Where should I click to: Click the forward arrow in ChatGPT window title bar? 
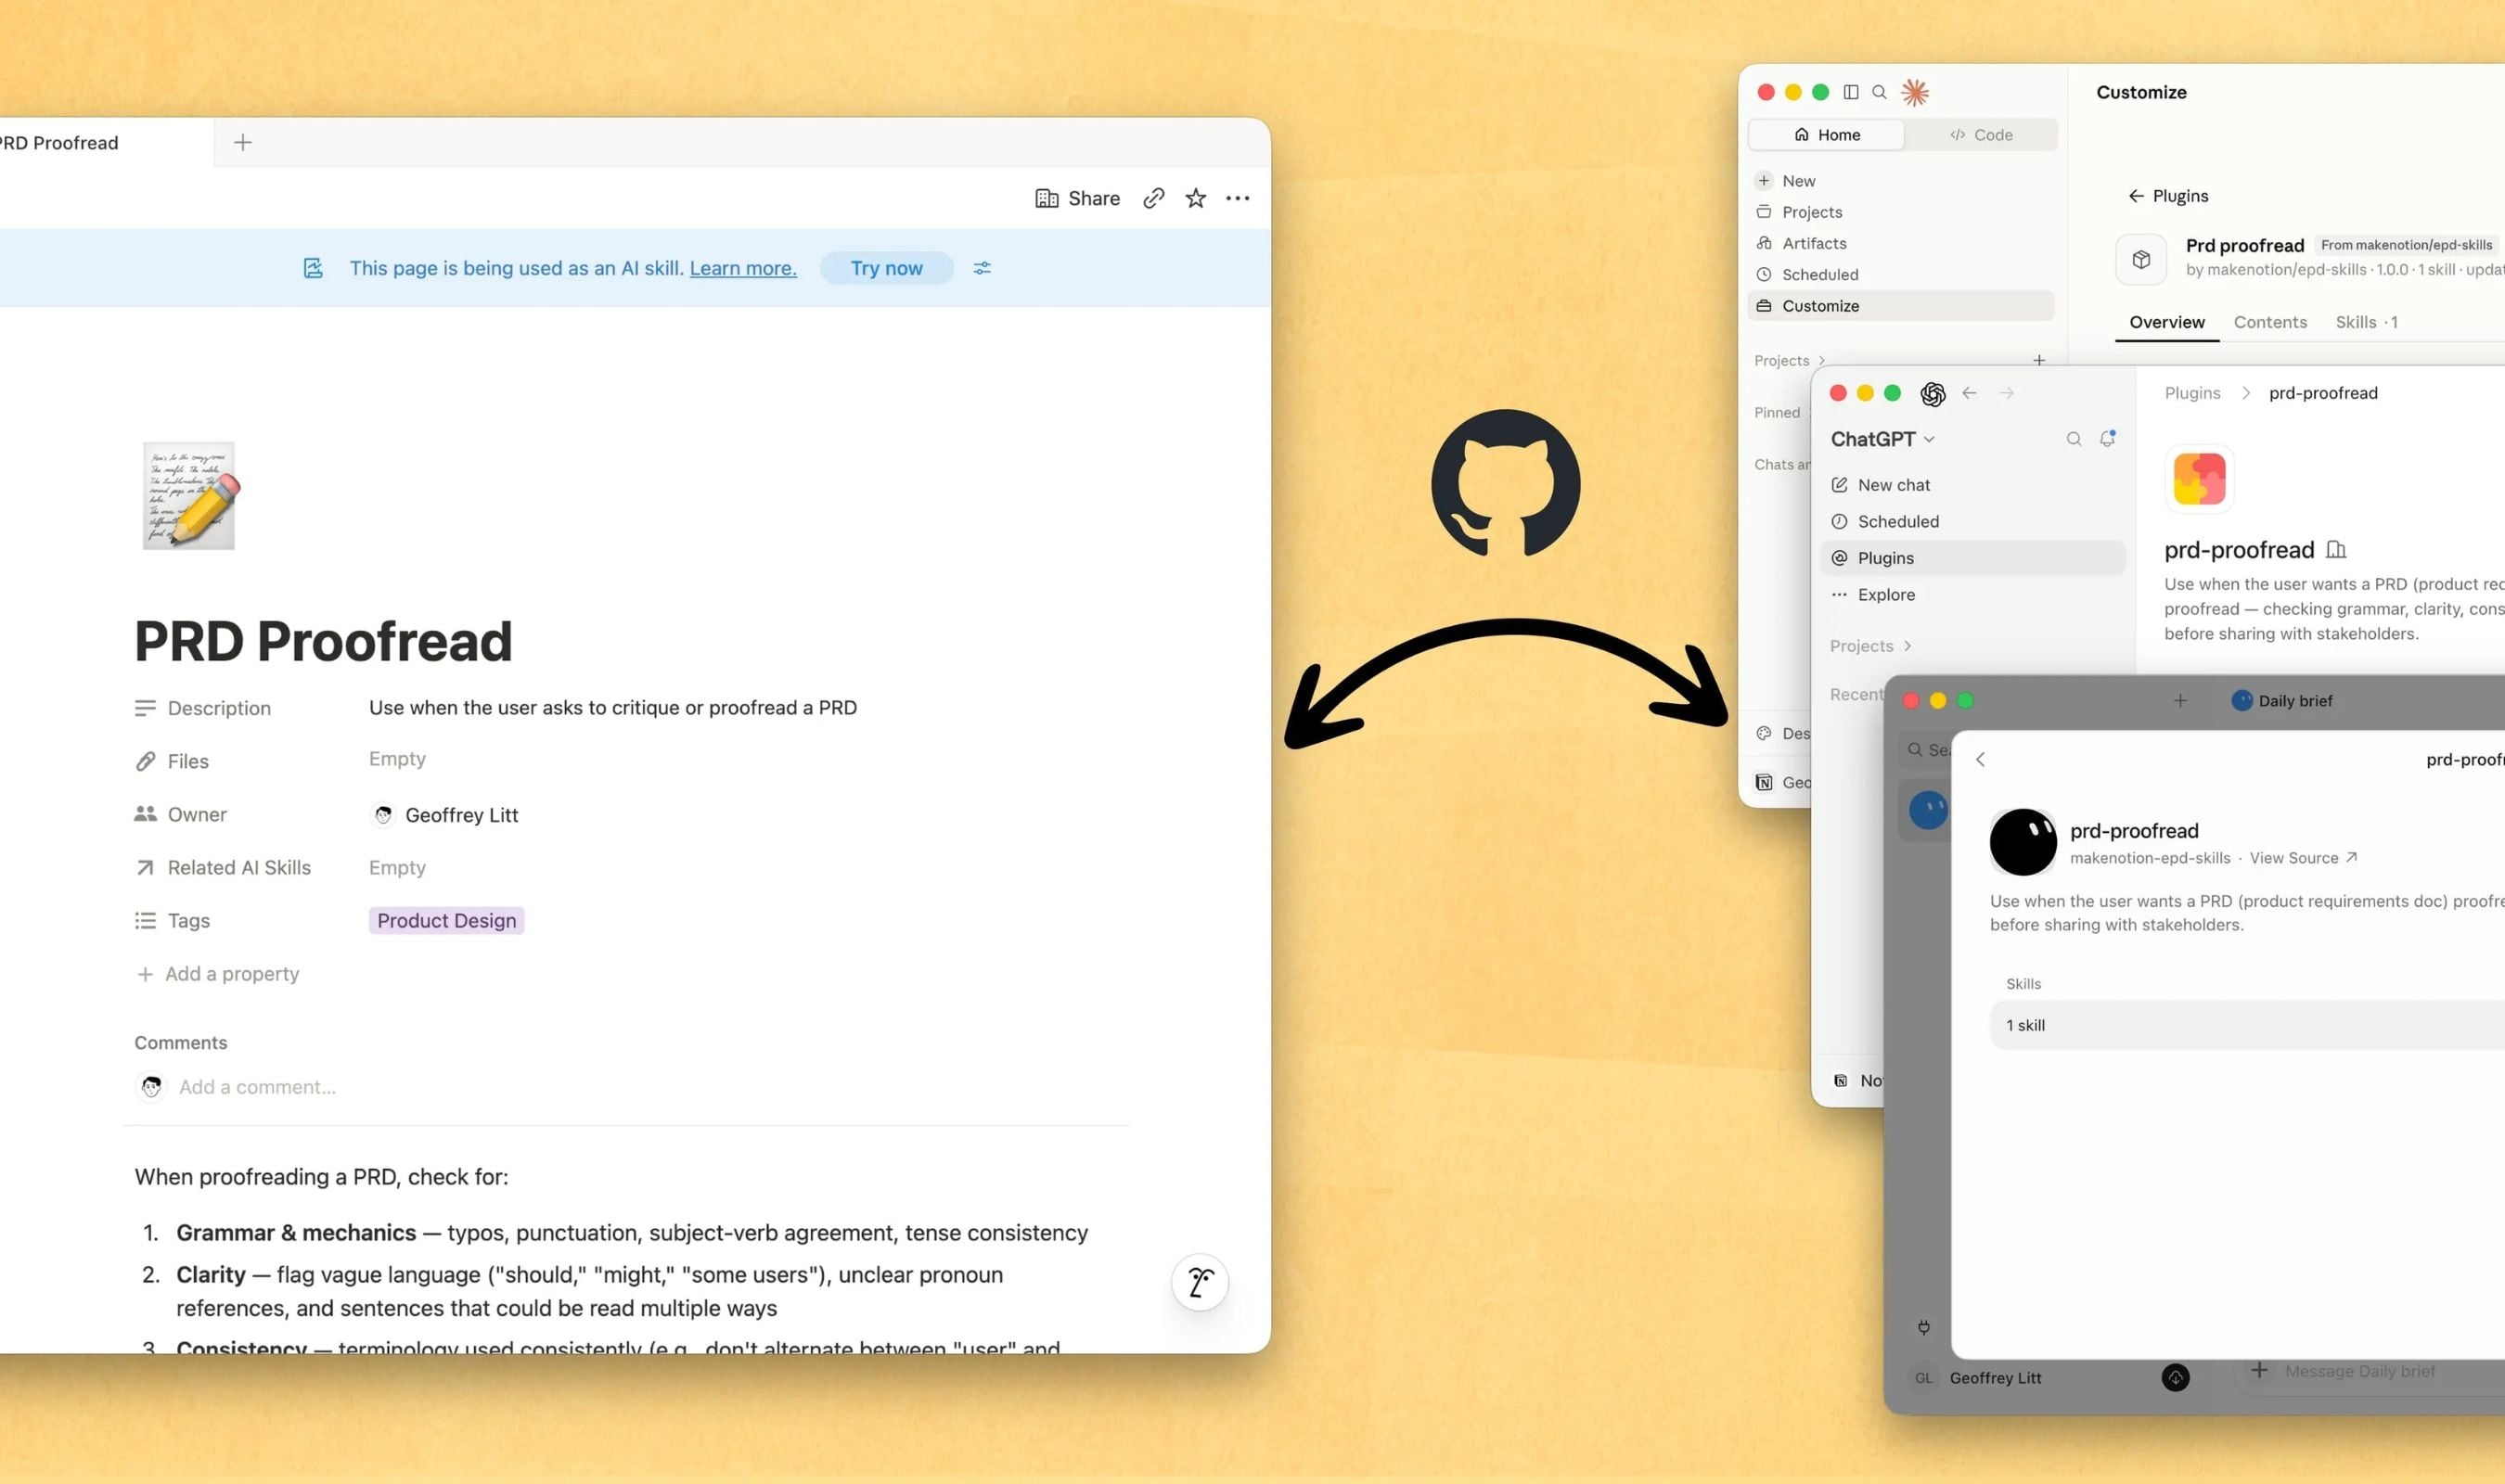tap(2006, 393)
